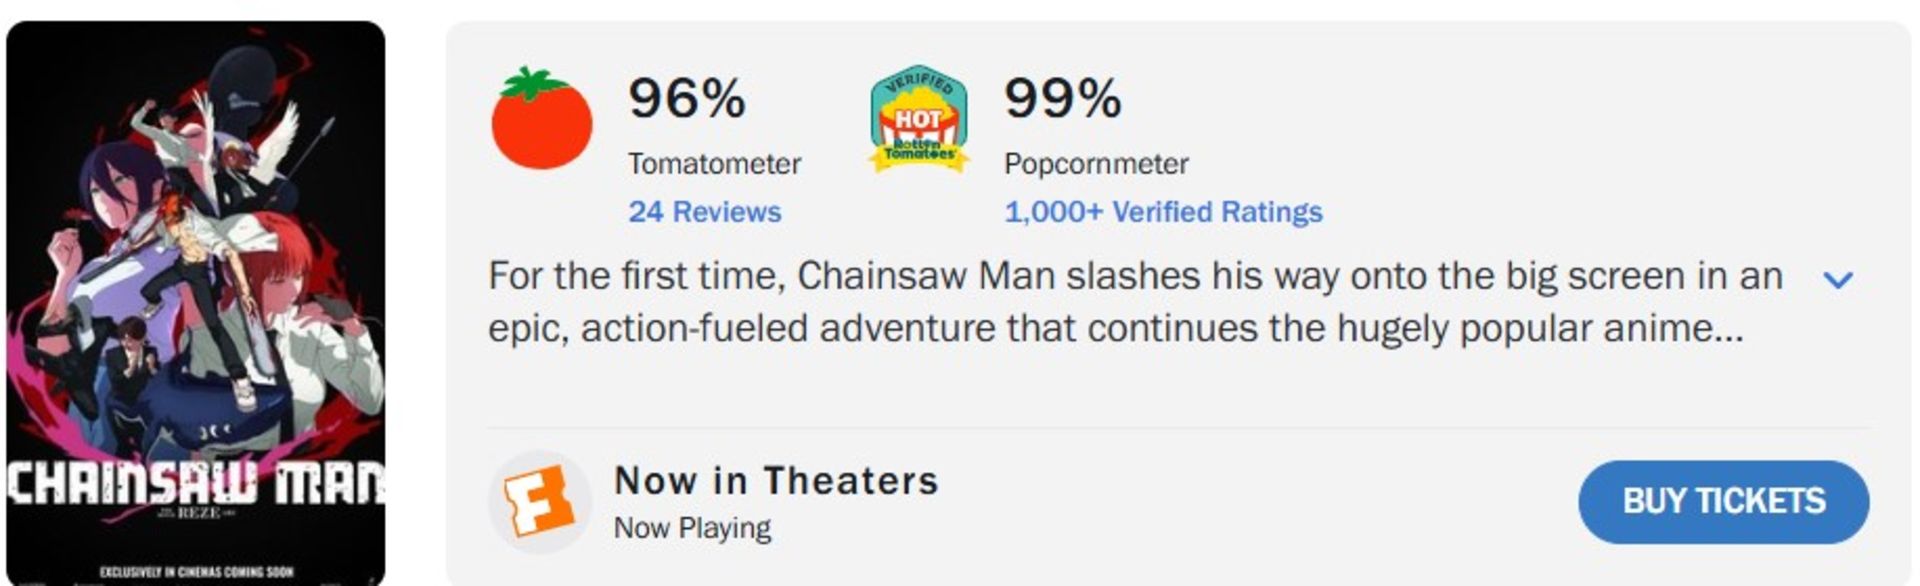This screenshot has height=586, width=1920.
Task: Click the 99% Popcornmeter score
Action: point(1062,98)
